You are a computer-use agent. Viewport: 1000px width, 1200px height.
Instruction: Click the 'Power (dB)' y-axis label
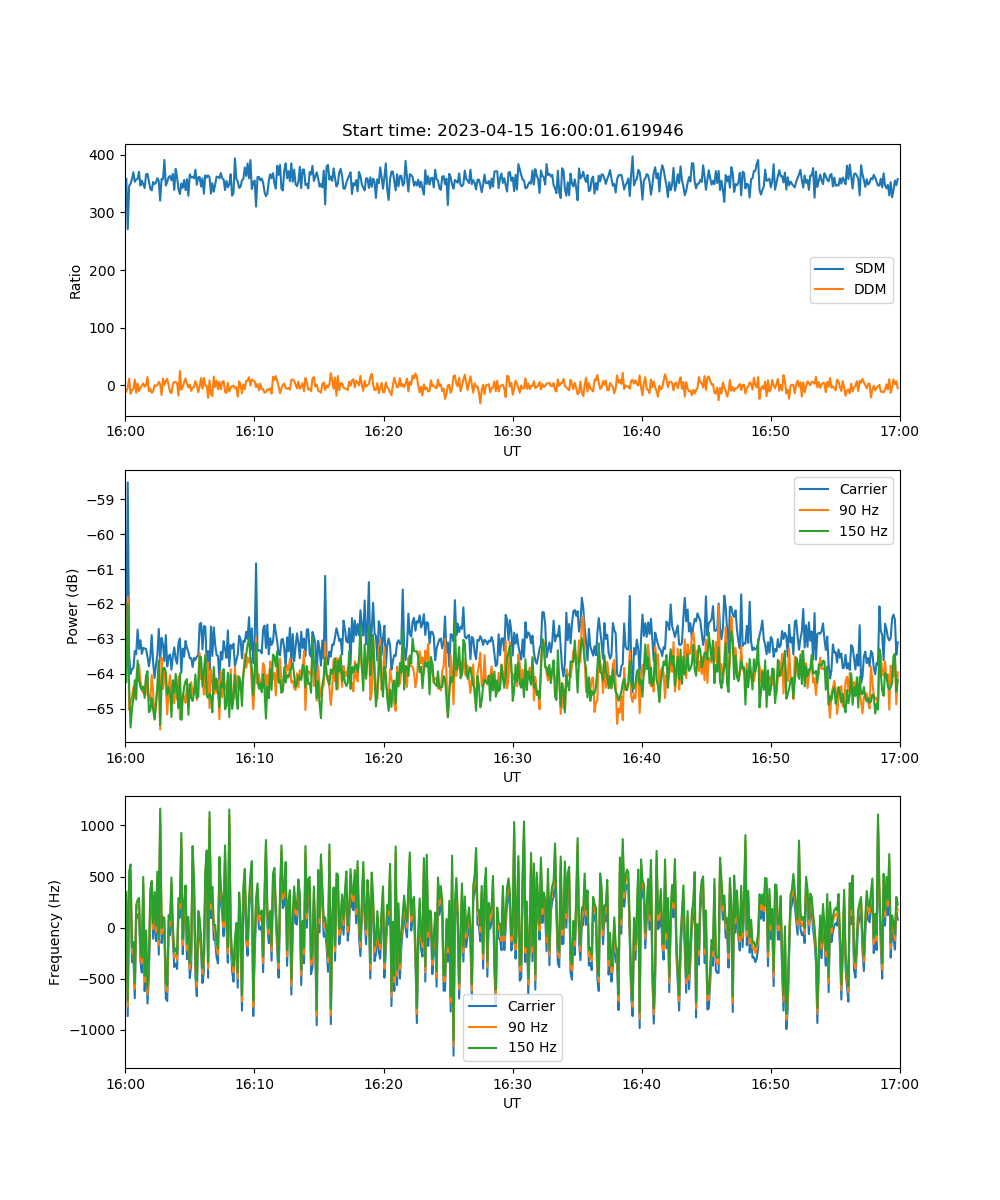(73, 607)
